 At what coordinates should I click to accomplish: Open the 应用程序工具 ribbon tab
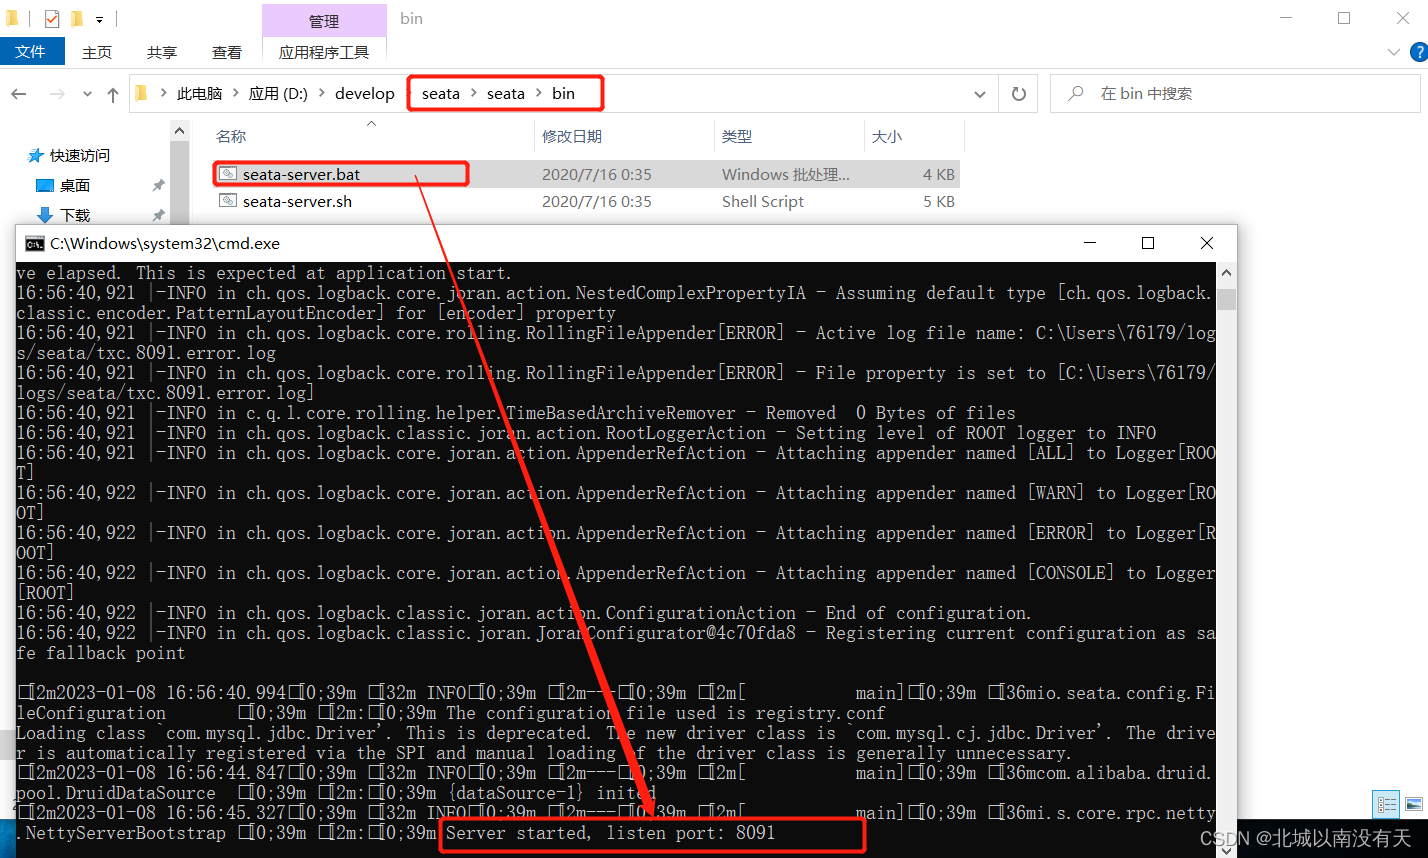[324, 52]
